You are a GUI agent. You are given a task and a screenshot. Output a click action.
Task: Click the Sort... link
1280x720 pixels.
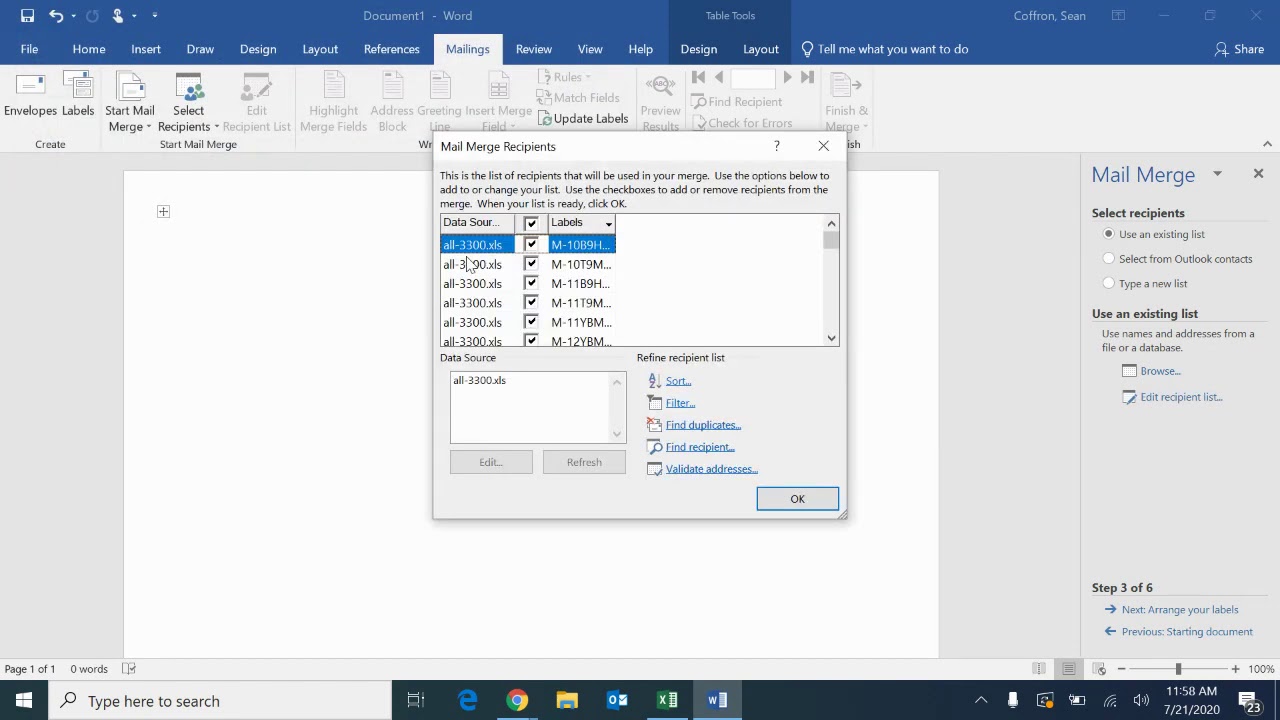[x=678, y=381]
